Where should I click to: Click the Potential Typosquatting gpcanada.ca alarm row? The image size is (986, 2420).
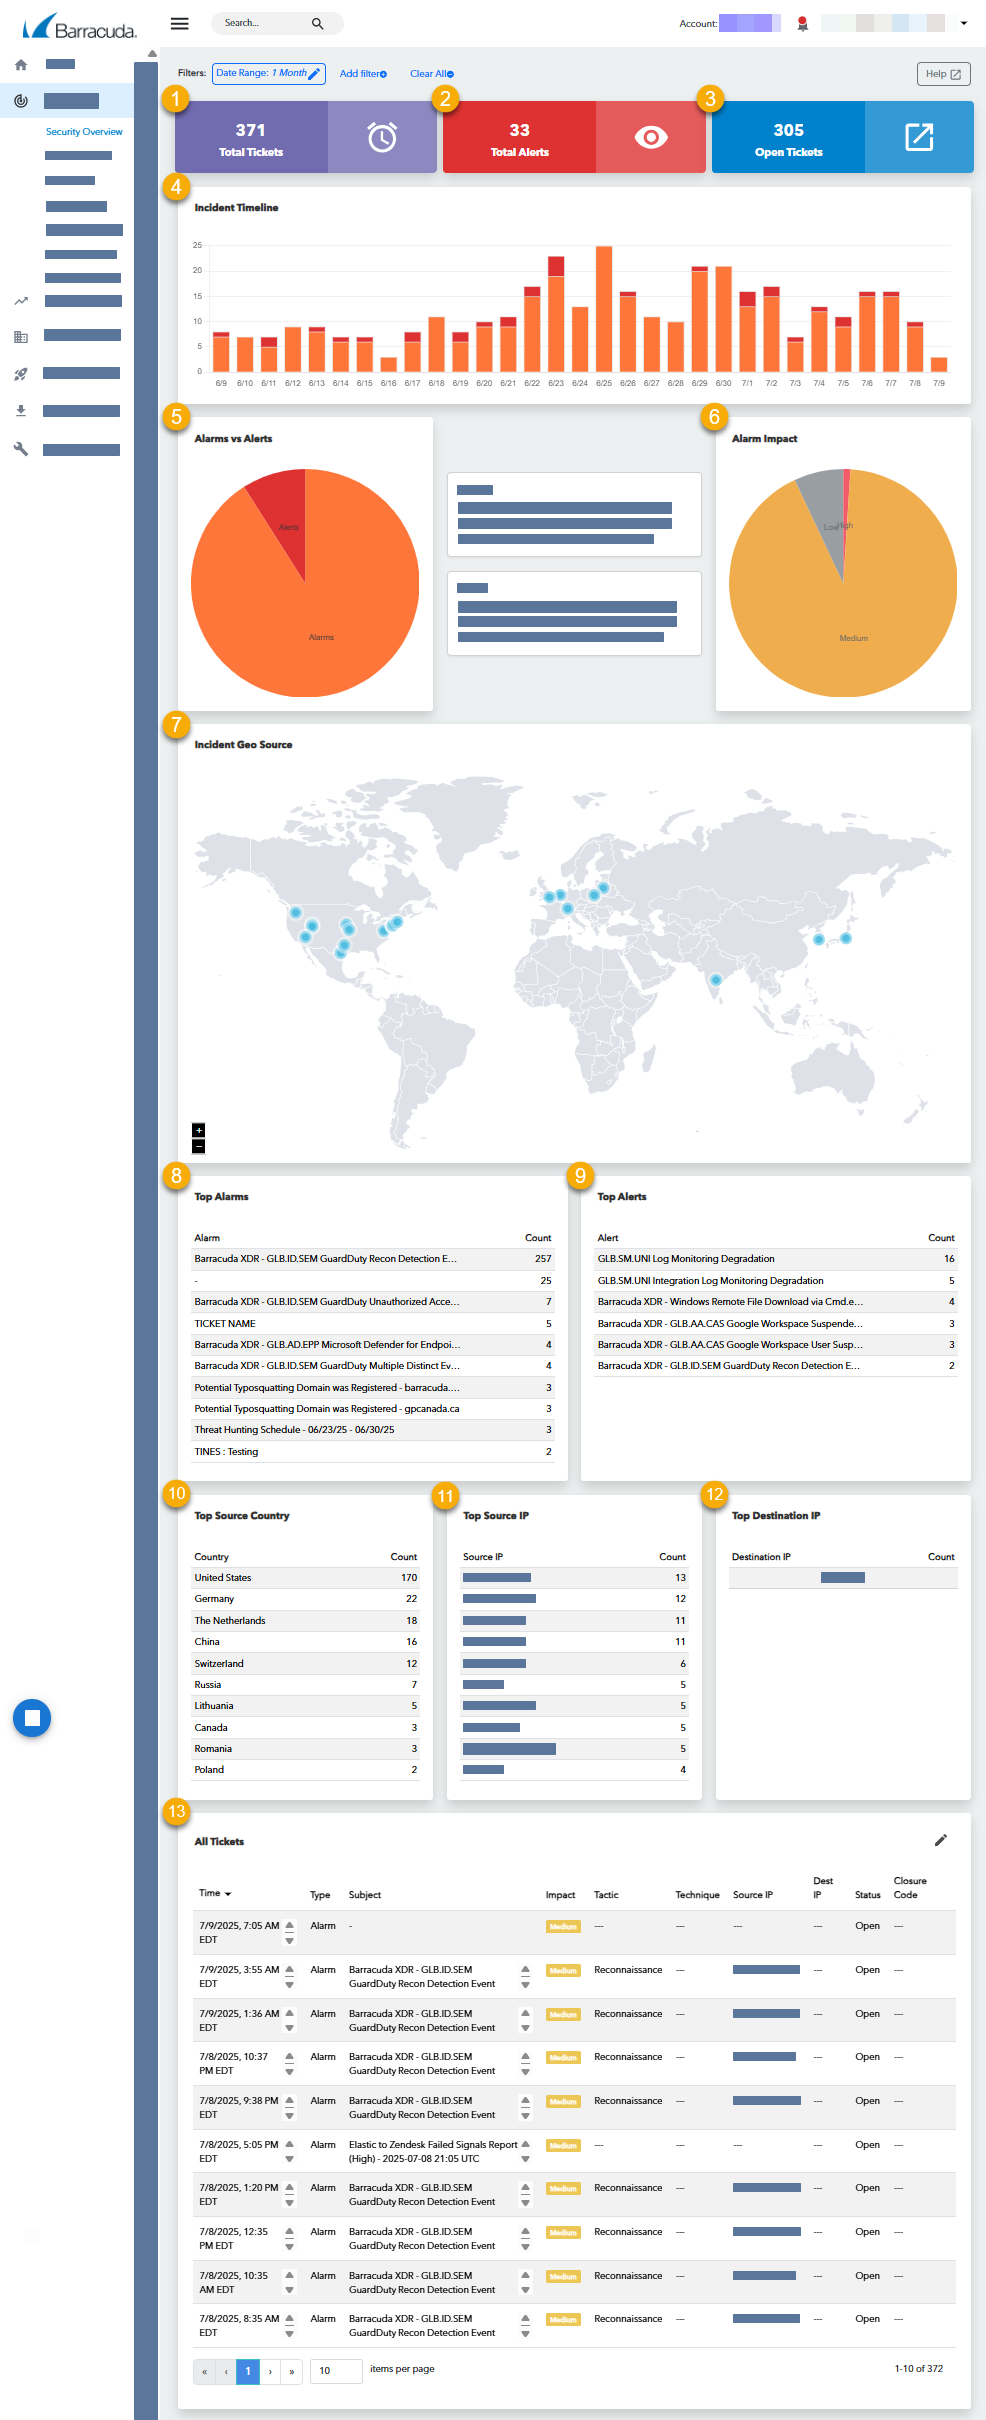click(373, 1409)
